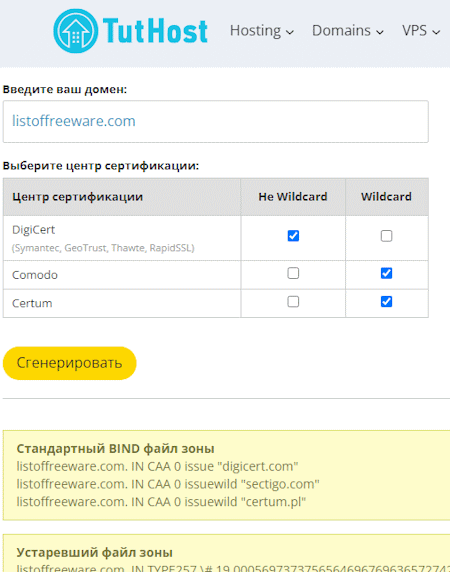Click the Стандартный BIND файл зоны heading
The height and width of the screenshot is (572, 450).
click(115, 448)
